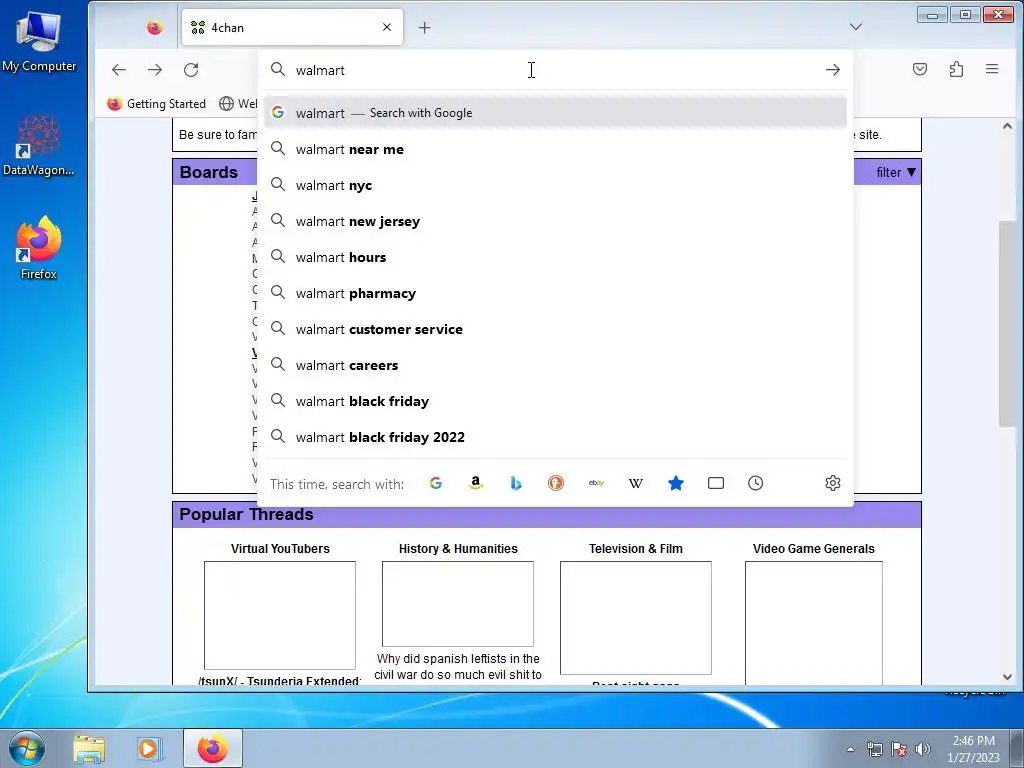Viewport: 1024px width, 768px height.
Task: Search this time with Amazon icon
Action: pyautogui.click(x=475, y=483)
